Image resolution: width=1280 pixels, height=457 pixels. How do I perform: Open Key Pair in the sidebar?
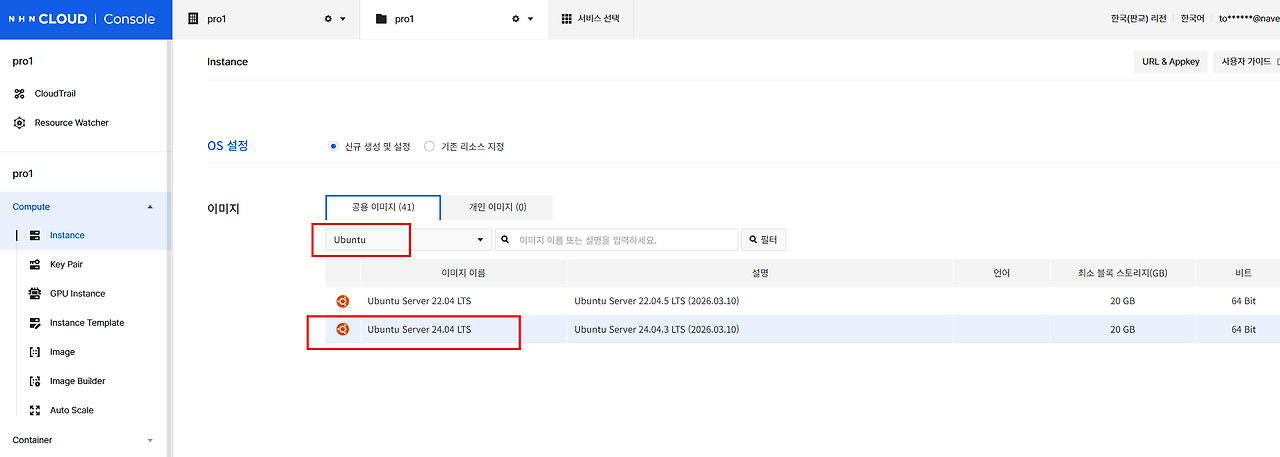pyautogui.click(x=66, y=265)
